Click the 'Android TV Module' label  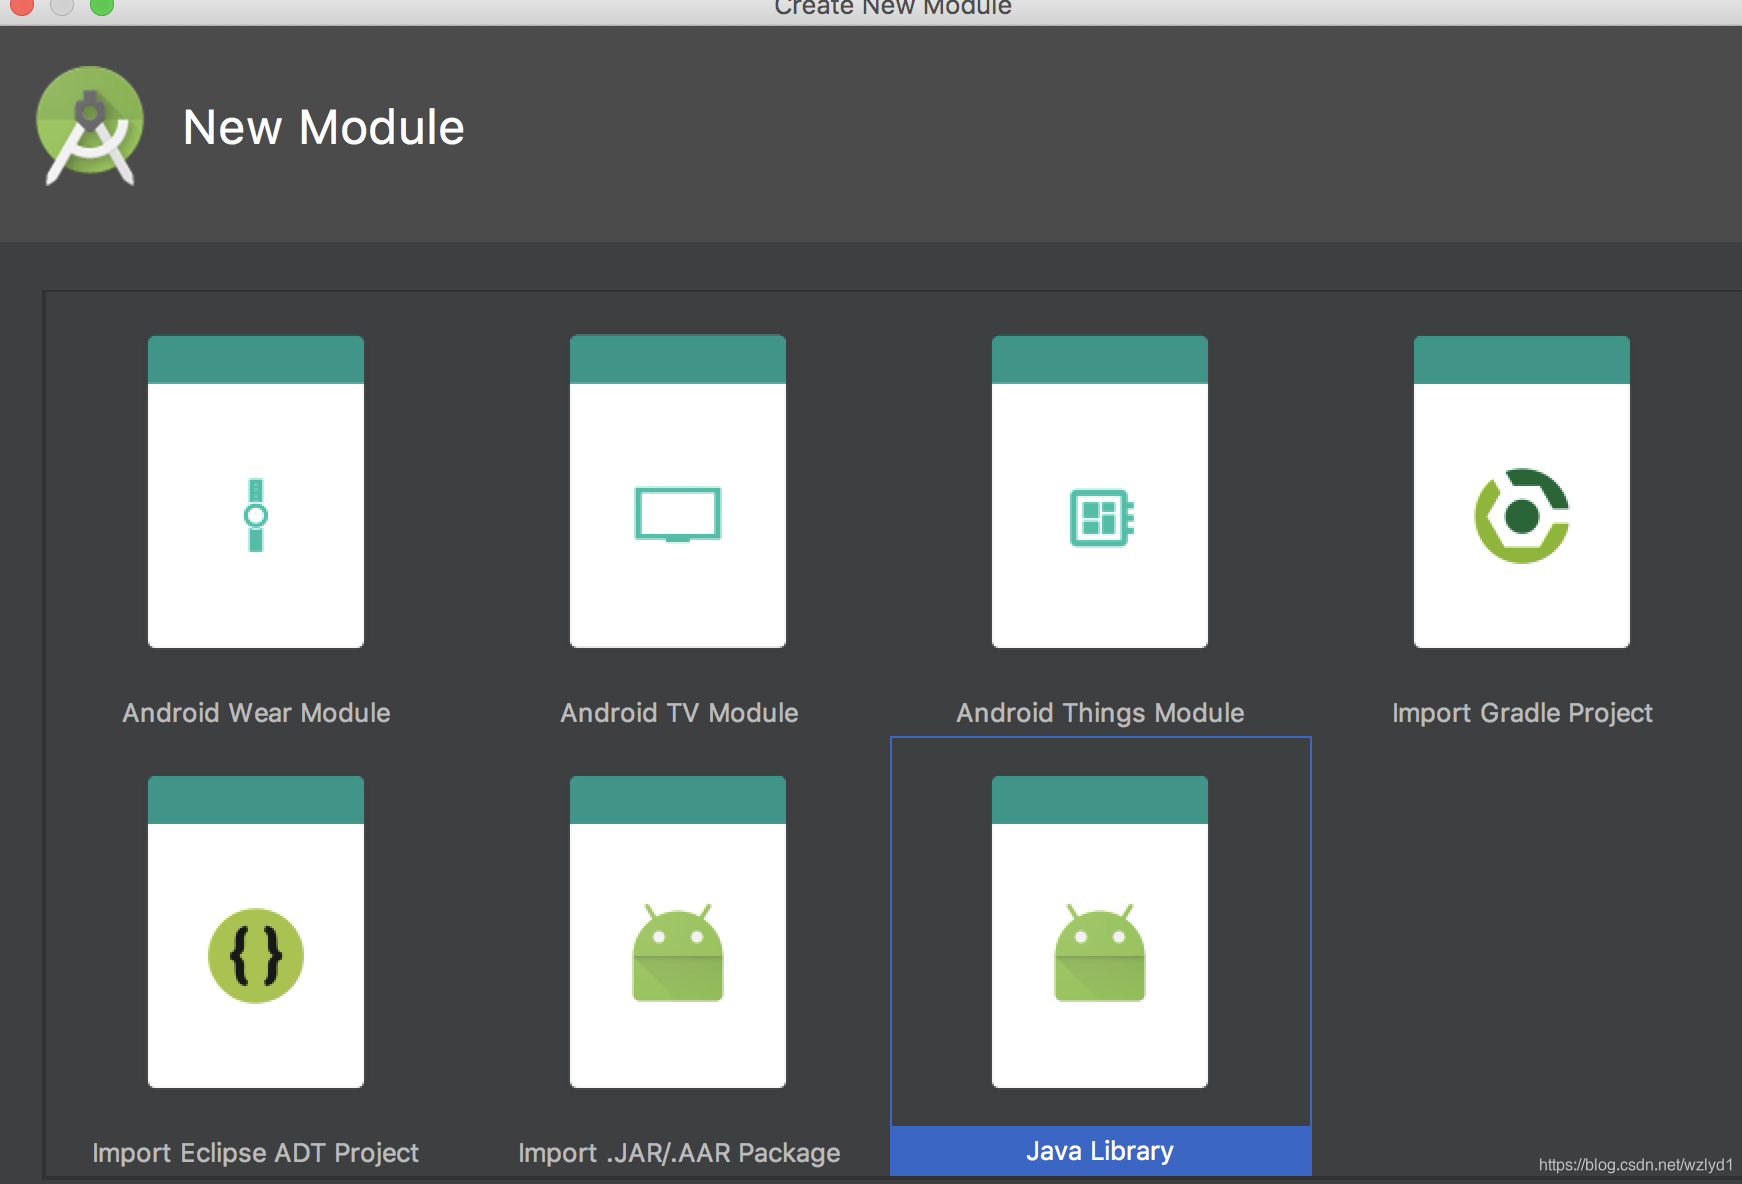click(x=679, y=713)
